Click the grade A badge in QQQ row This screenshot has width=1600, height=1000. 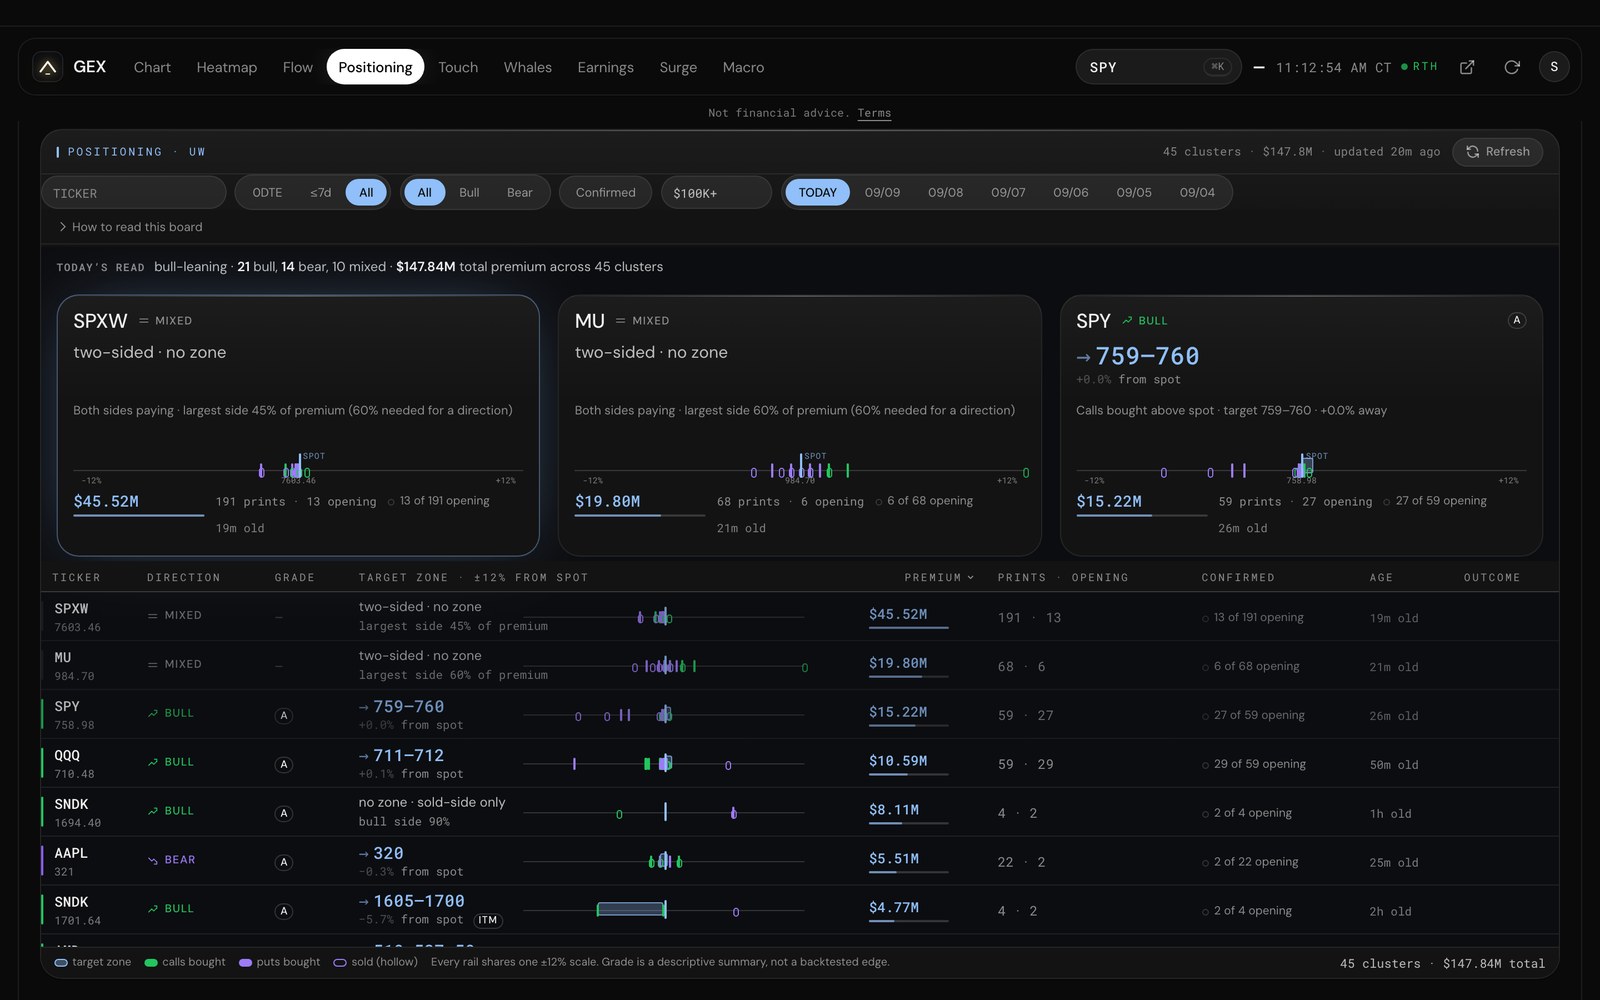point(284,764)
